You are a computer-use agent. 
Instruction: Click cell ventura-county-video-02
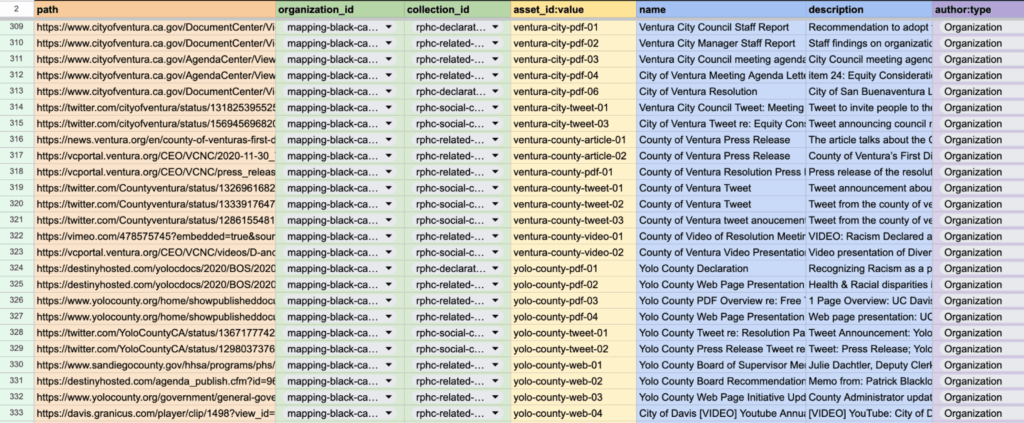[x=573, y=252]
